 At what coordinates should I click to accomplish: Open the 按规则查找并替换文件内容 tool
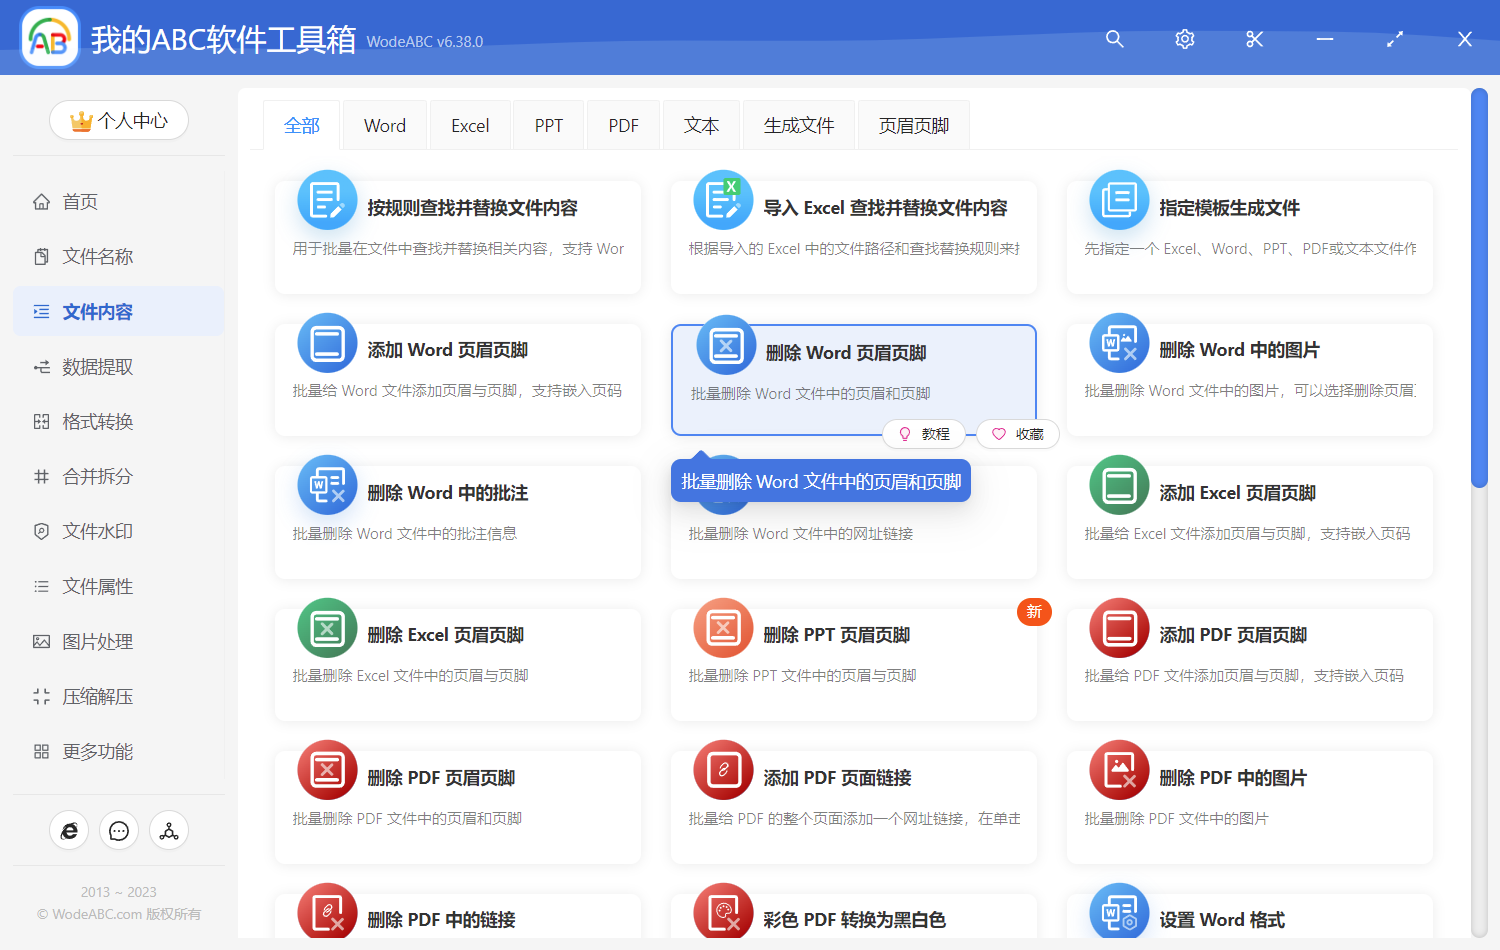[x=458, y=208]
